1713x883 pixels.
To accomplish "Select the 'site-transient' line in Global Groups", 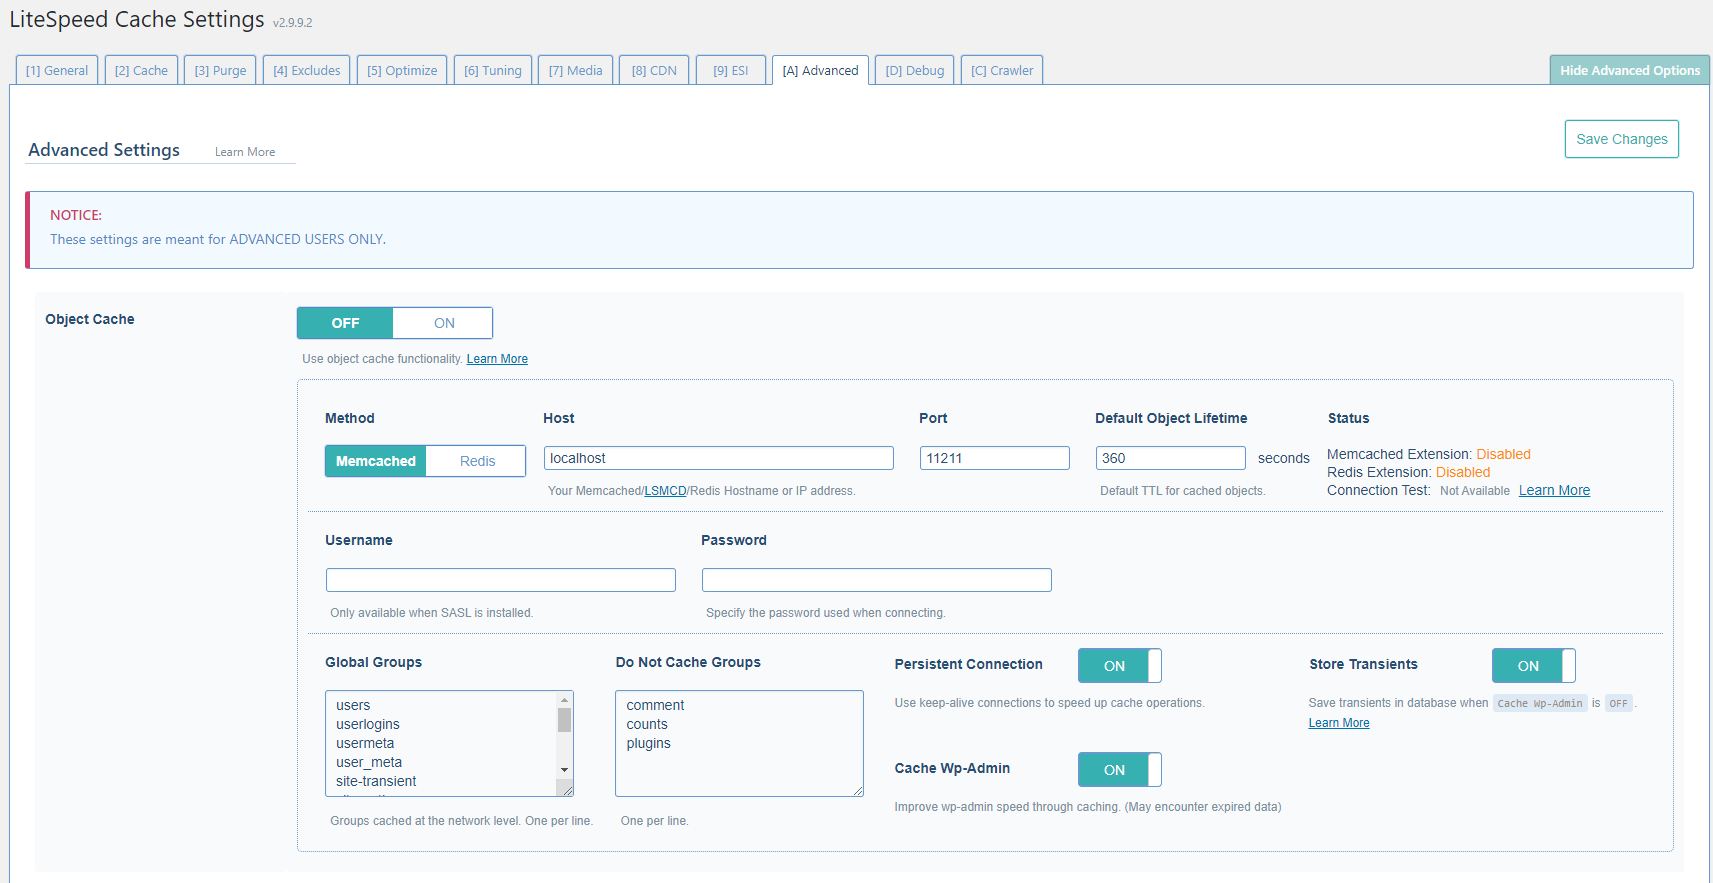I will point(376,781).
